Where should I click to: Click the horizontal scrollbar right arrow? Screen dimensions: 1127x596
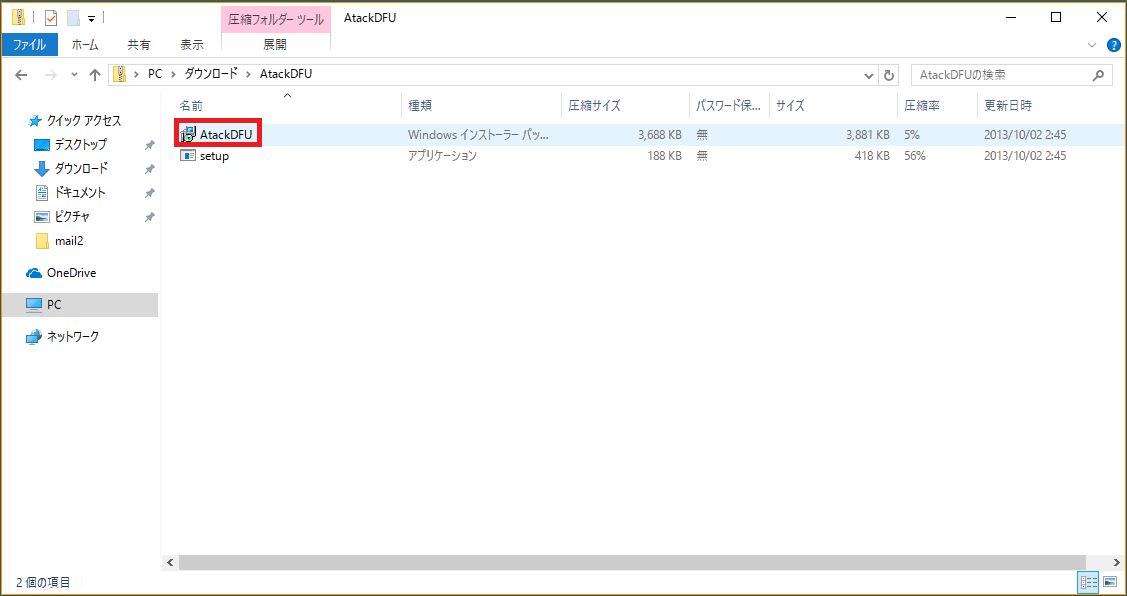click(1117, 561)
